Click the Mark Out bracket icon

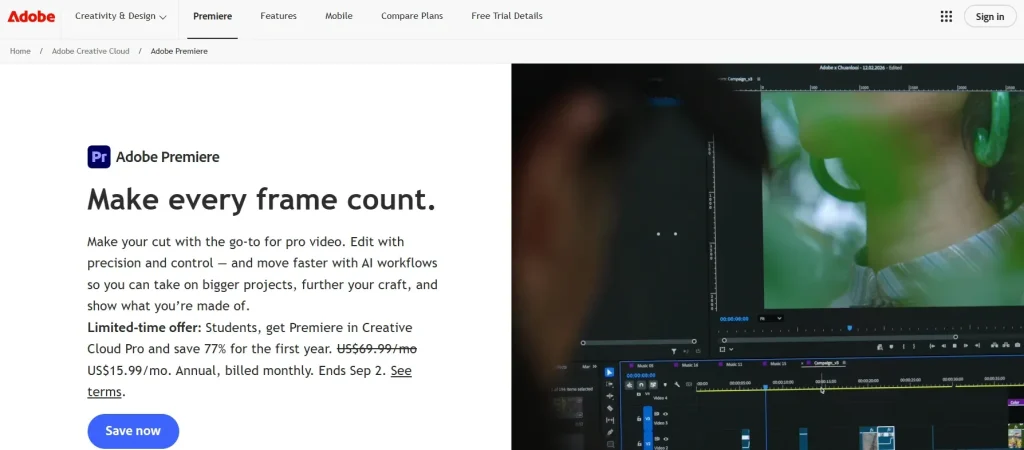(x=914, y=347)
